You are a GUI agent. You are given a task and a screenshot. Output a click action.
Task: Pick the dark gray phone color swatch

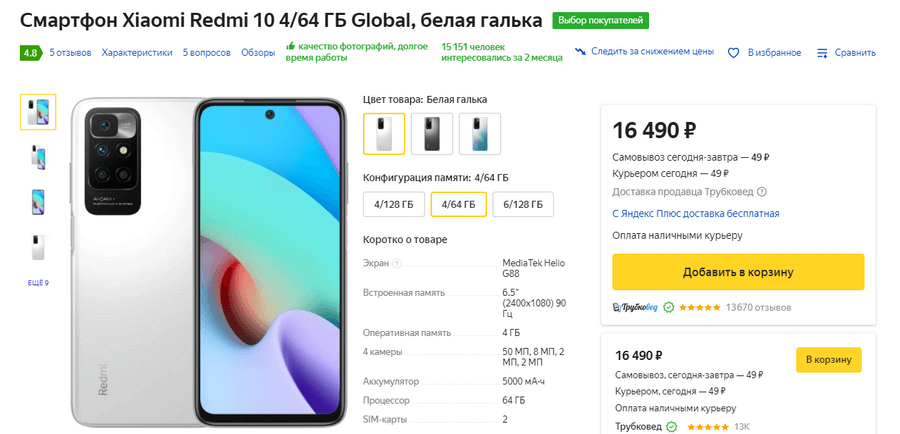point(432,134)
